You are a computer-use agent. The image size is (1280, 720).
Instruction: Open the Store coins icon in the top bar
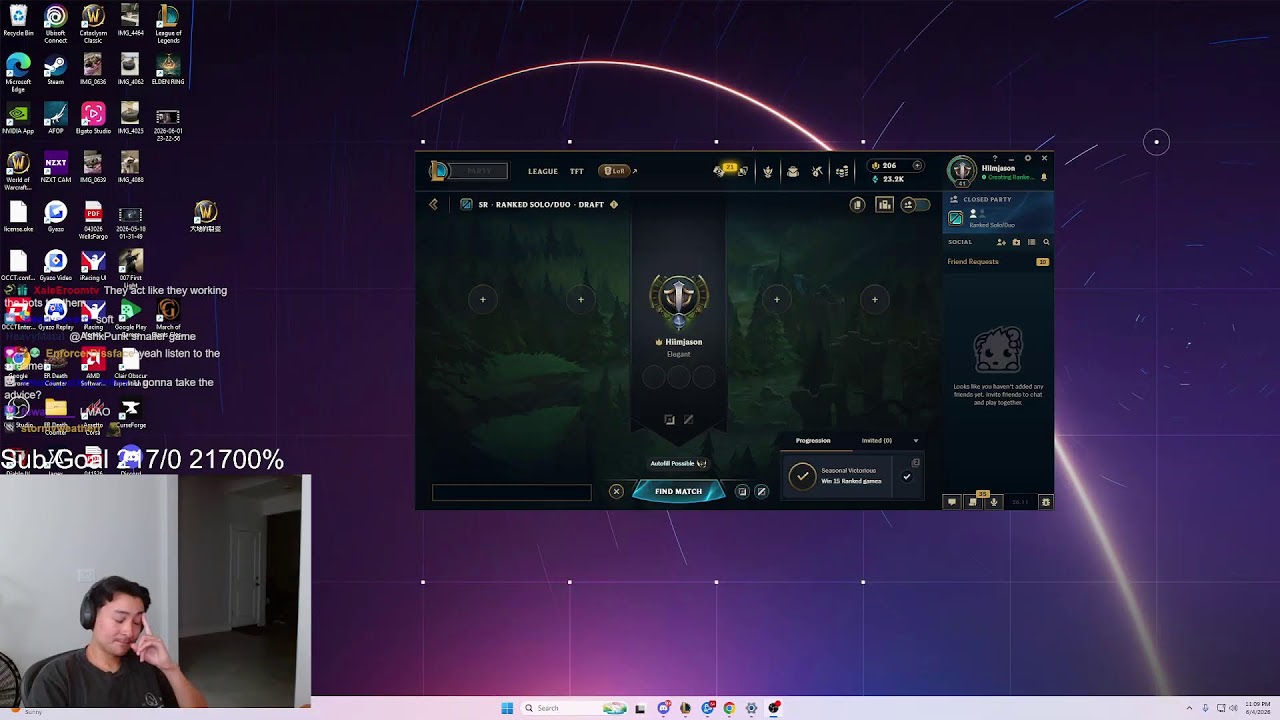tap(842, 171)
